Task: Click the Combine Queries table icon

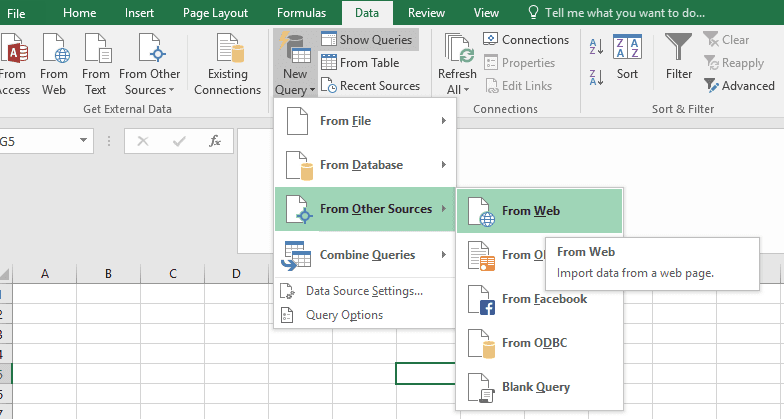Action: [296, 256]
